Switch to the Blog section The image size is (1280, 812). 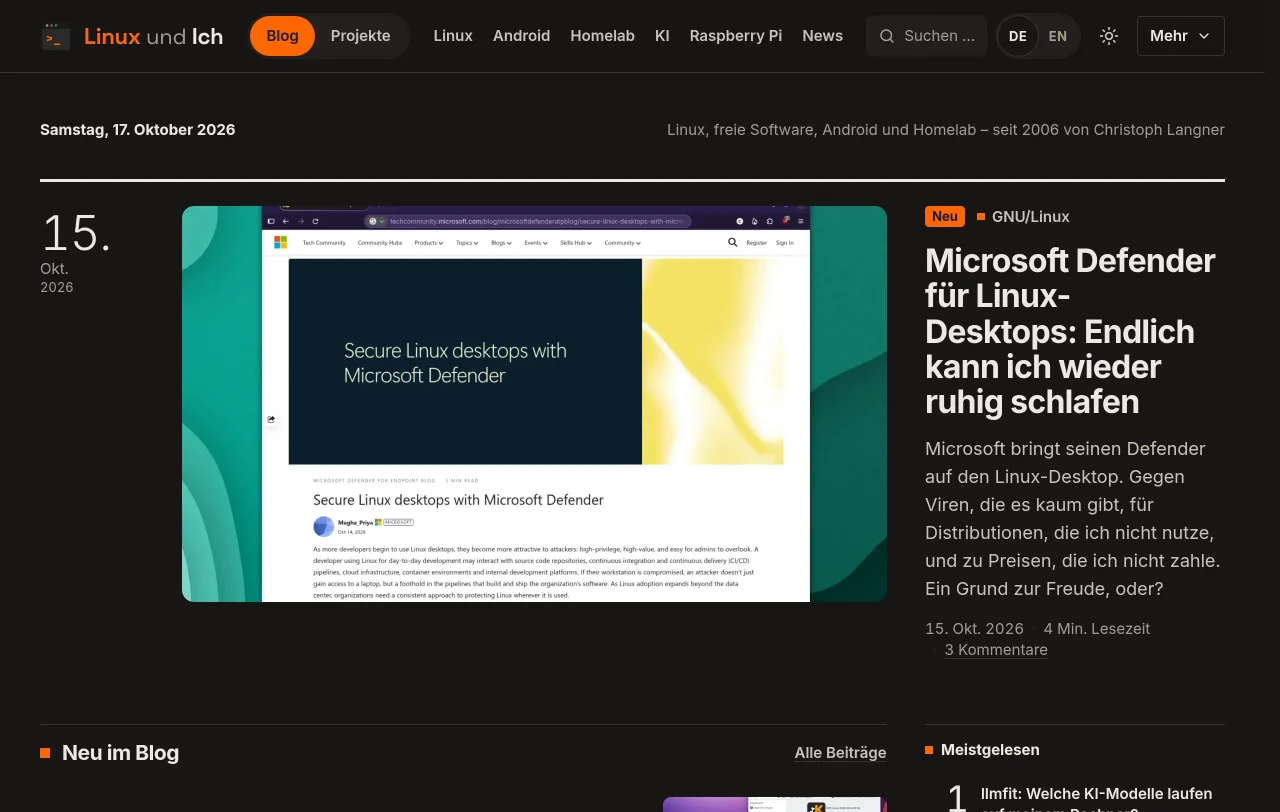pyautogui.click(x=282, y=36)
